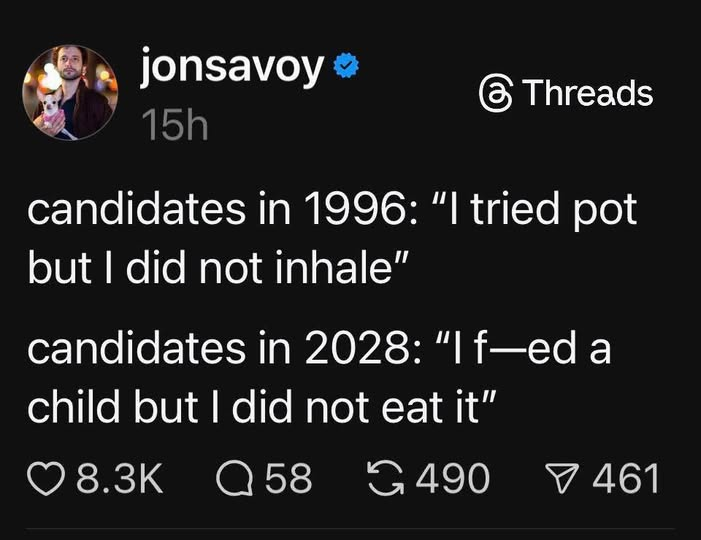
Task: View the 490 reposts count
Action: point(452,477)
